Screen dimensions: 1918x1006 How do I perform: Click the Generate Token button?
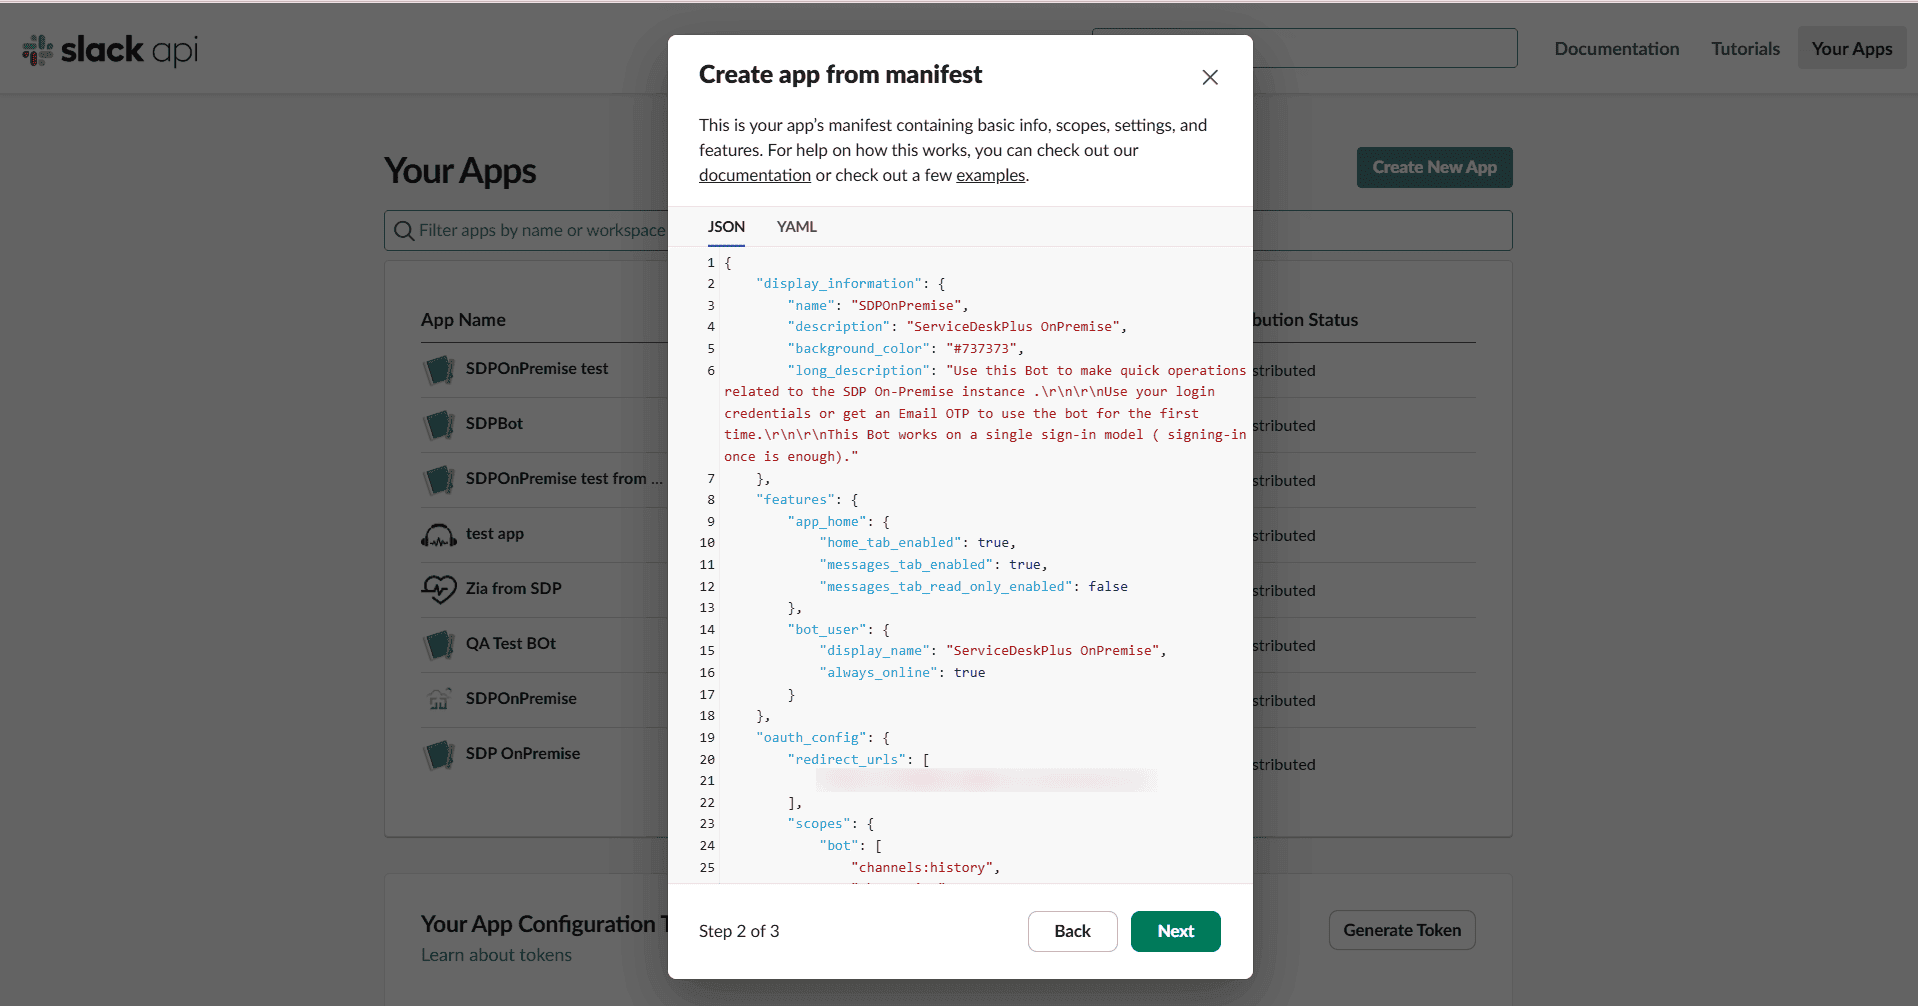coord(1401,930)
